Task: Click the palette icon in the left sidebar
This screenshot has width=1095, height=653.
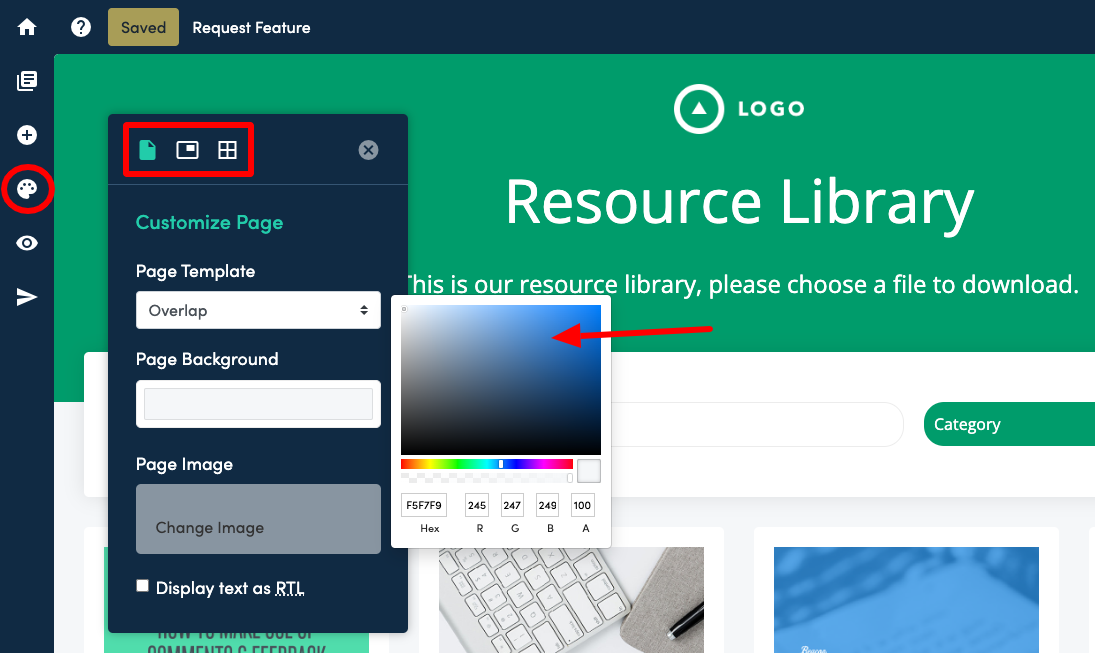Action: (27, 188)
